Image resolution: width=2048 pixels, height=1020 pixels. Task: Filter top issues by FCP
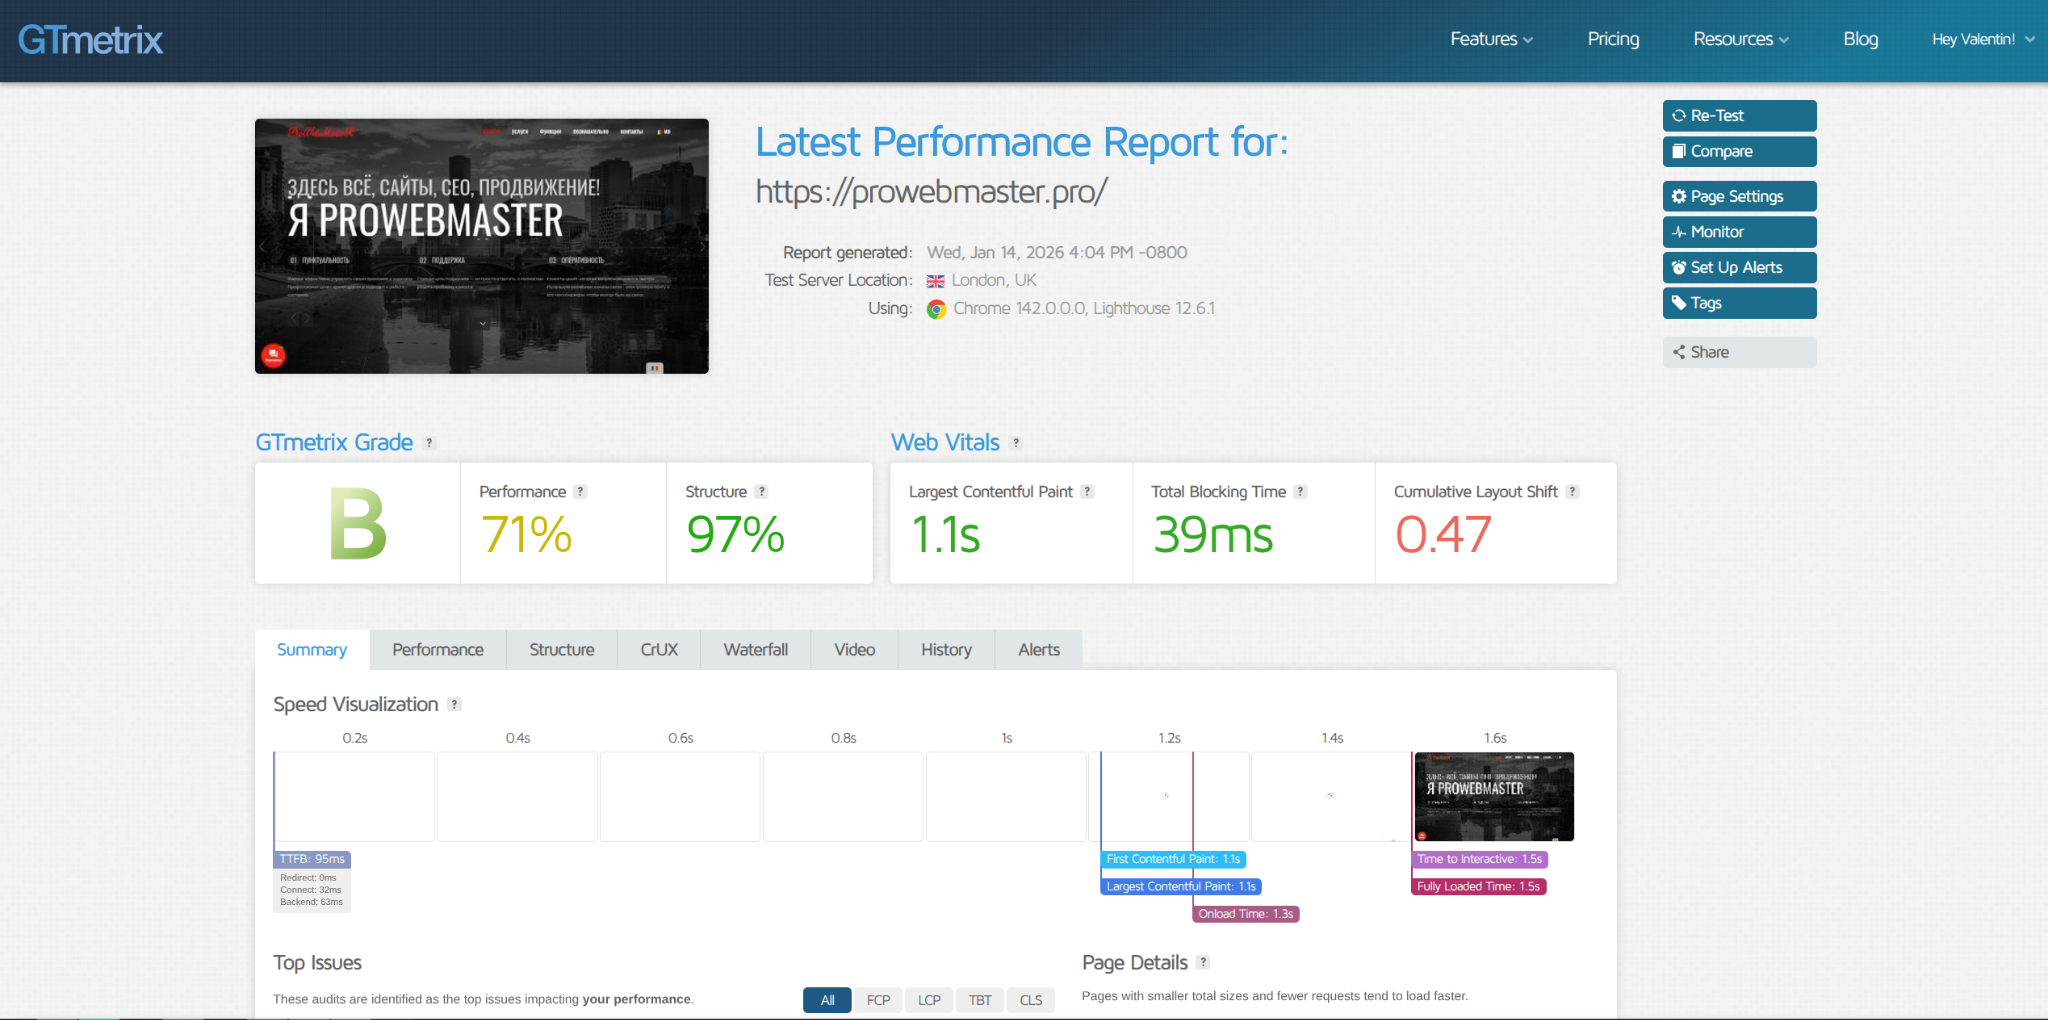(878, 1000)
